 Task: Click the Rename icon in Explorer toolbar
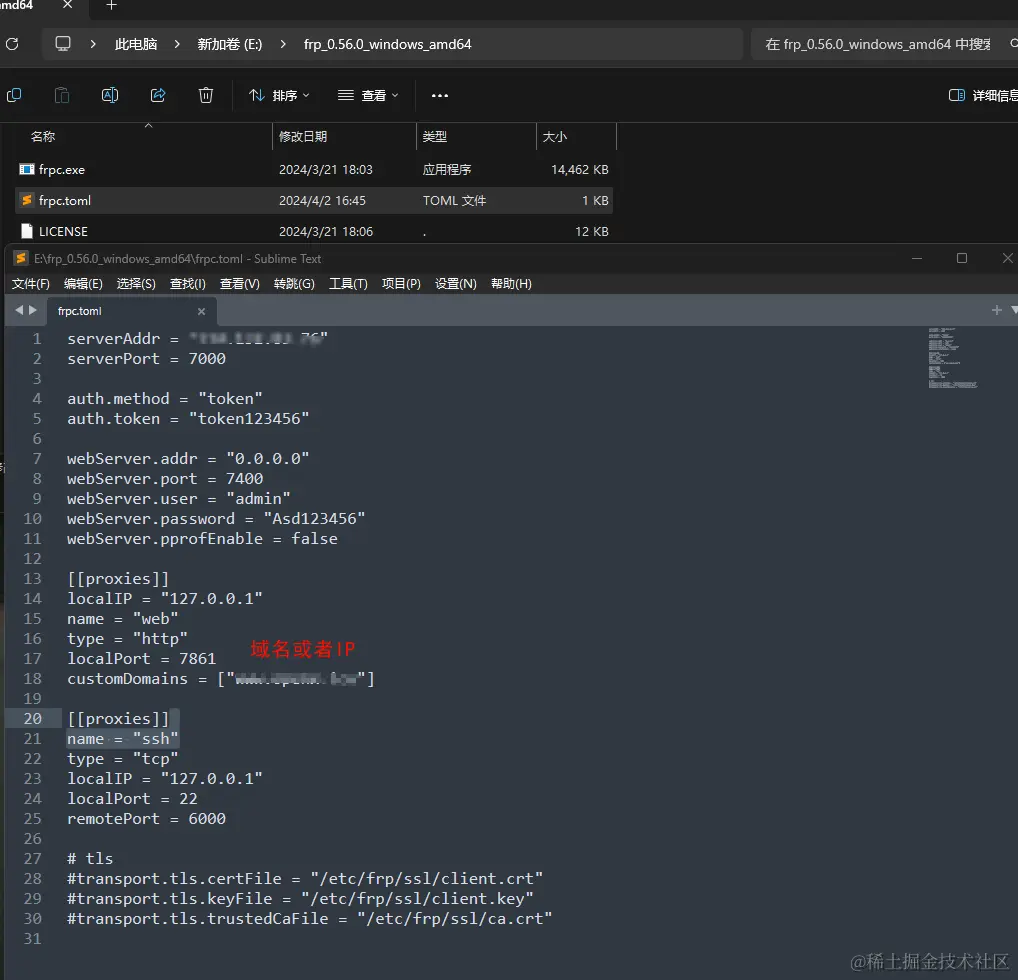110,95
